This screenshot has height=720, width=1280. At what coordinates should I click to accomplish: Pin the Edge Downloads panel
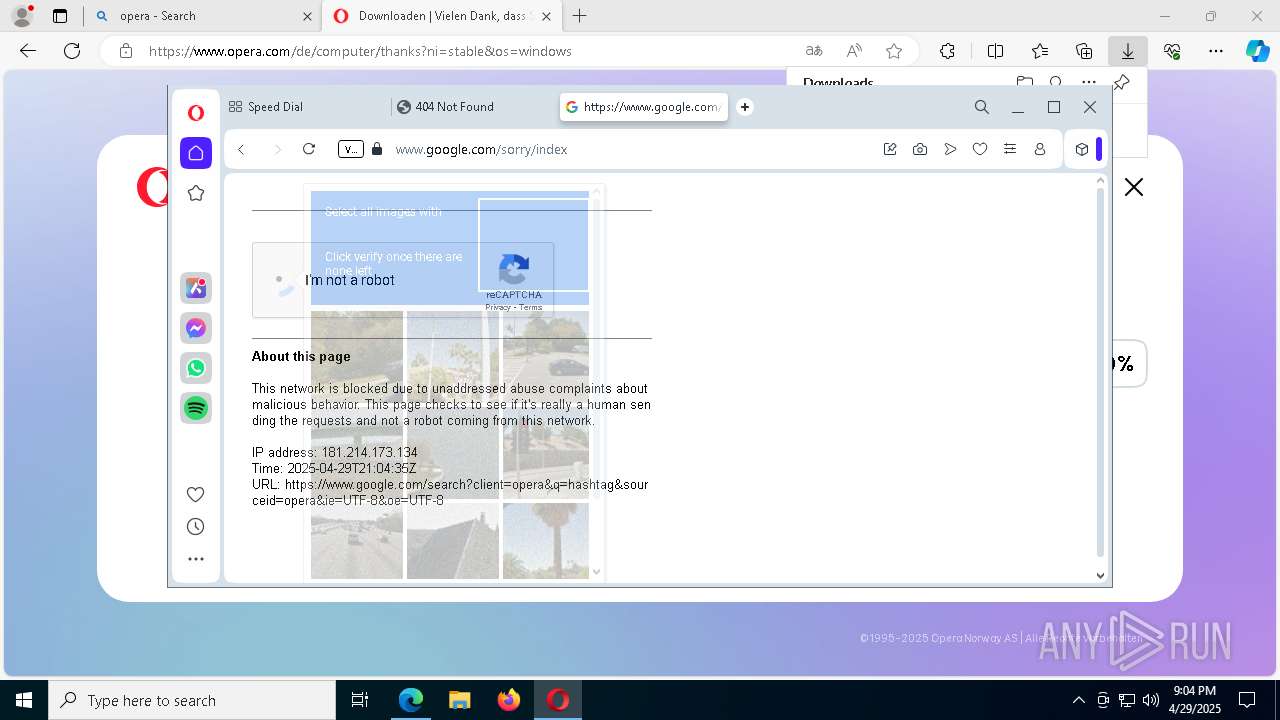(1121, 83)
